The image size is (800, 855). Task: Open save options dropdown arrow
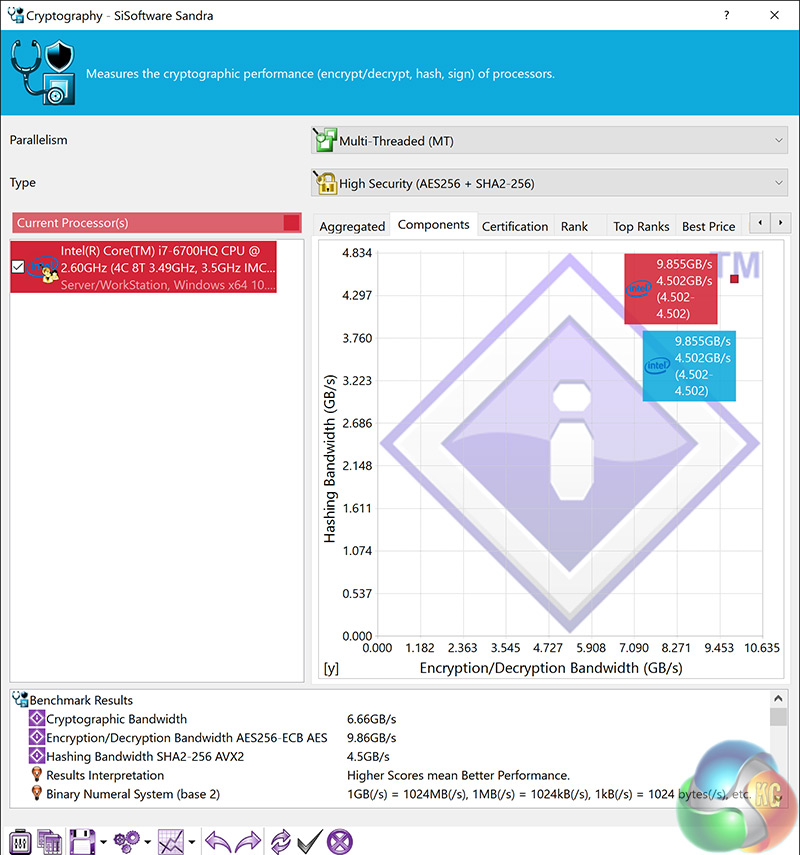103,842
